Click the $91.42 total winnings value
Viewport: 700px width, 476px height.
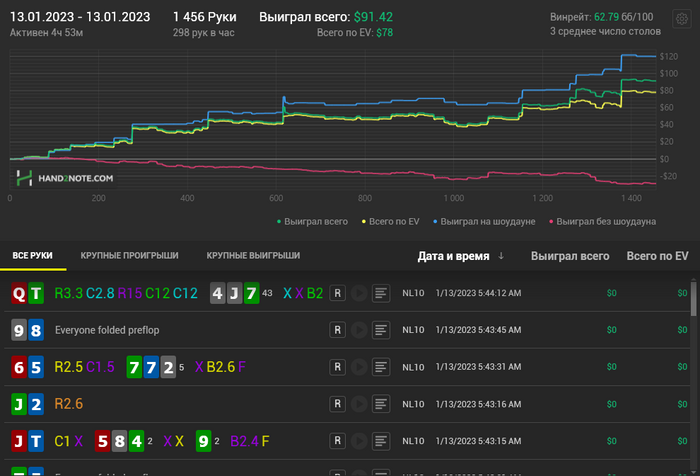click(x=373, y=17)
